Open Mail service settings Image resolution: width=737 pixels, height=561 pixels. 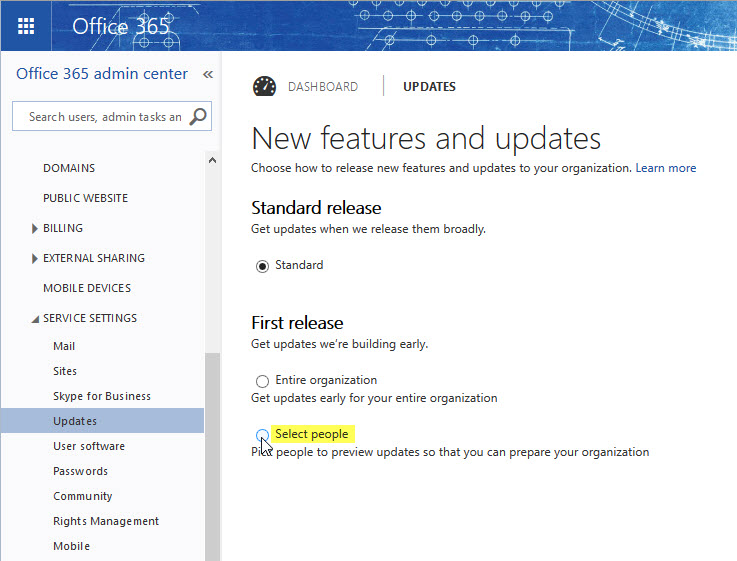[64, 346]
